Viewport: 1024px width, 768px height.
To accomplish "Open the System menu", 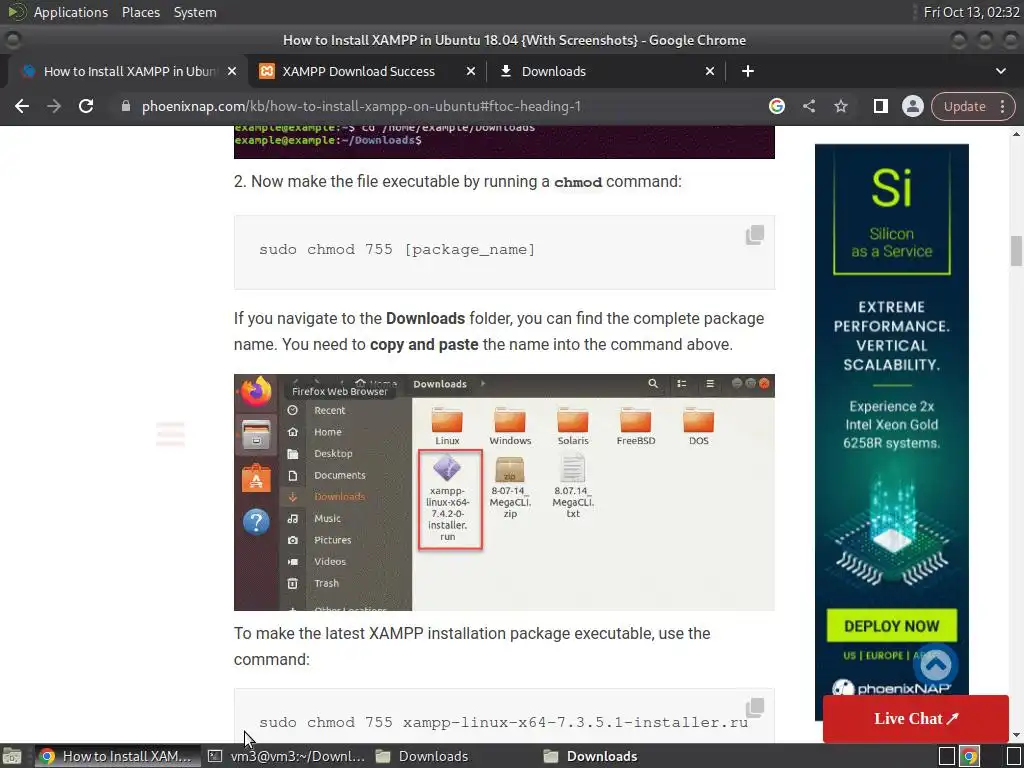I will coord(195,12).
